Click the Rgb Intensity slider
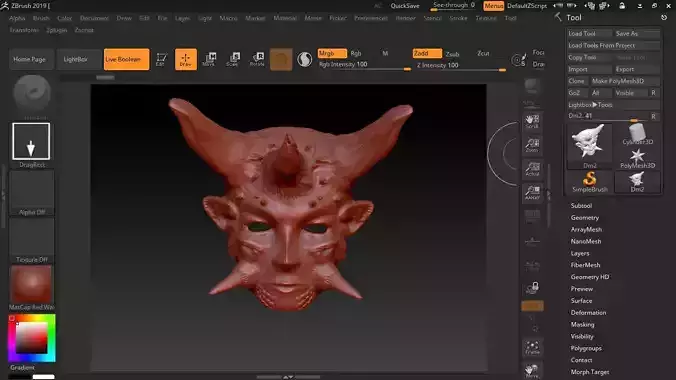 [365, 65]
